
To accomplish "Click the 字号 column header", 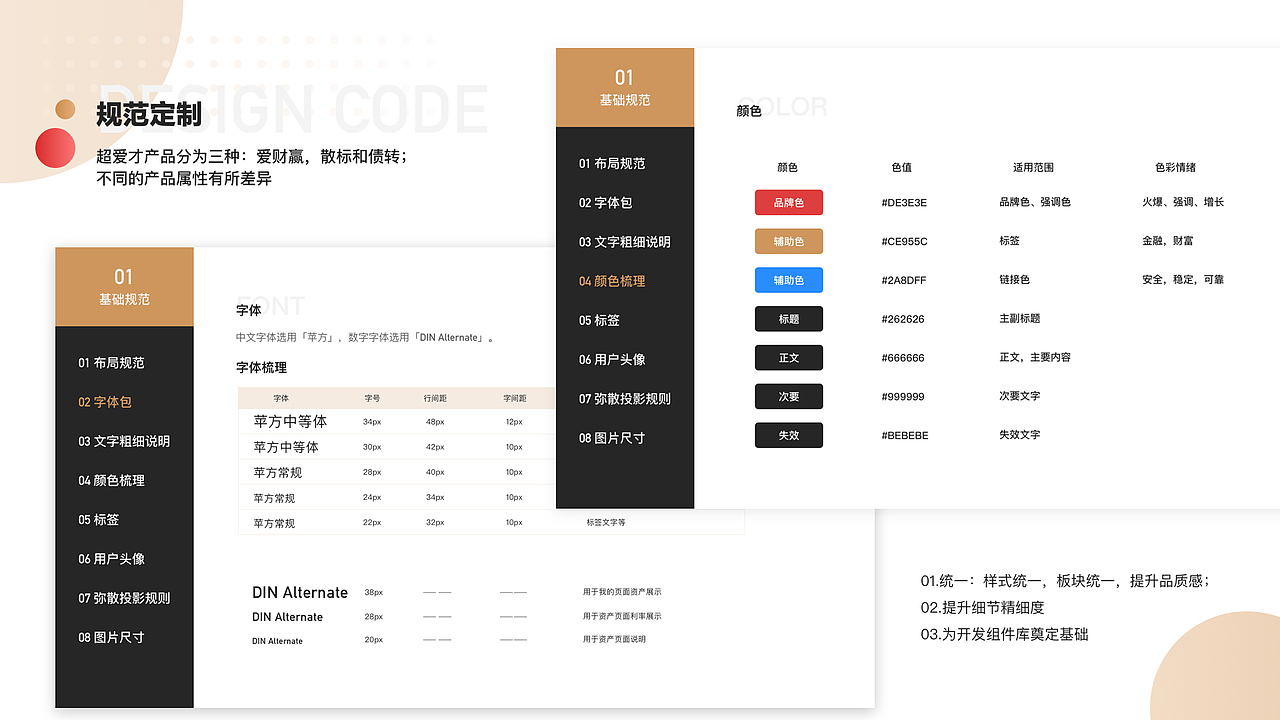I will (x=372, y=399).
